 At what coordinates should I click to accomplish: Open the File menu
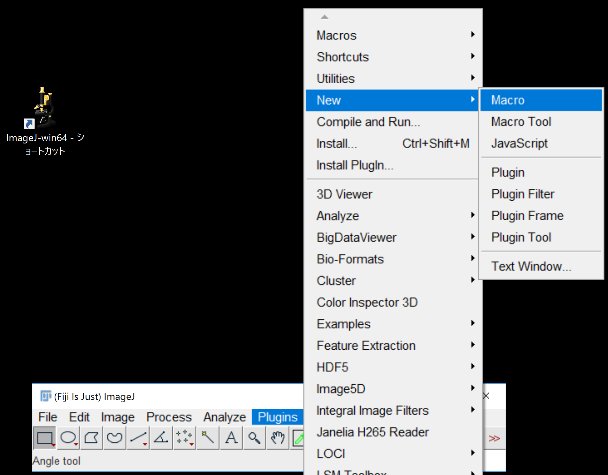(x=48, y=417)
